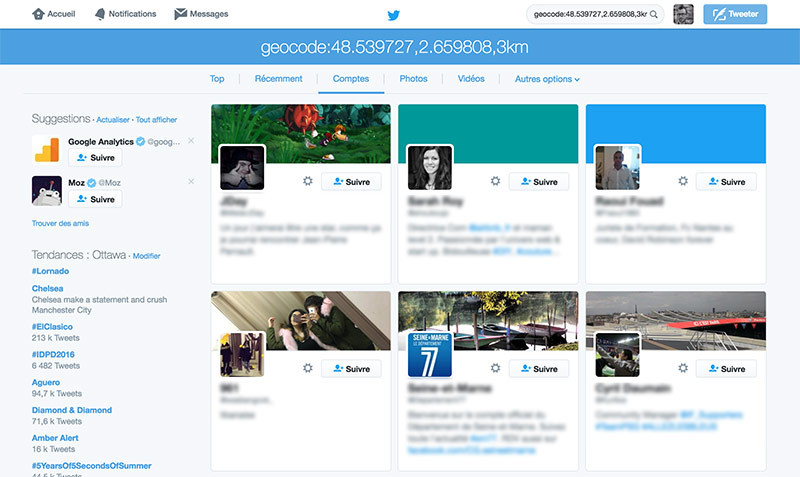This screenshot has width=800, height=477.
Task: Open the #Lornado trend
Action: 50,271
